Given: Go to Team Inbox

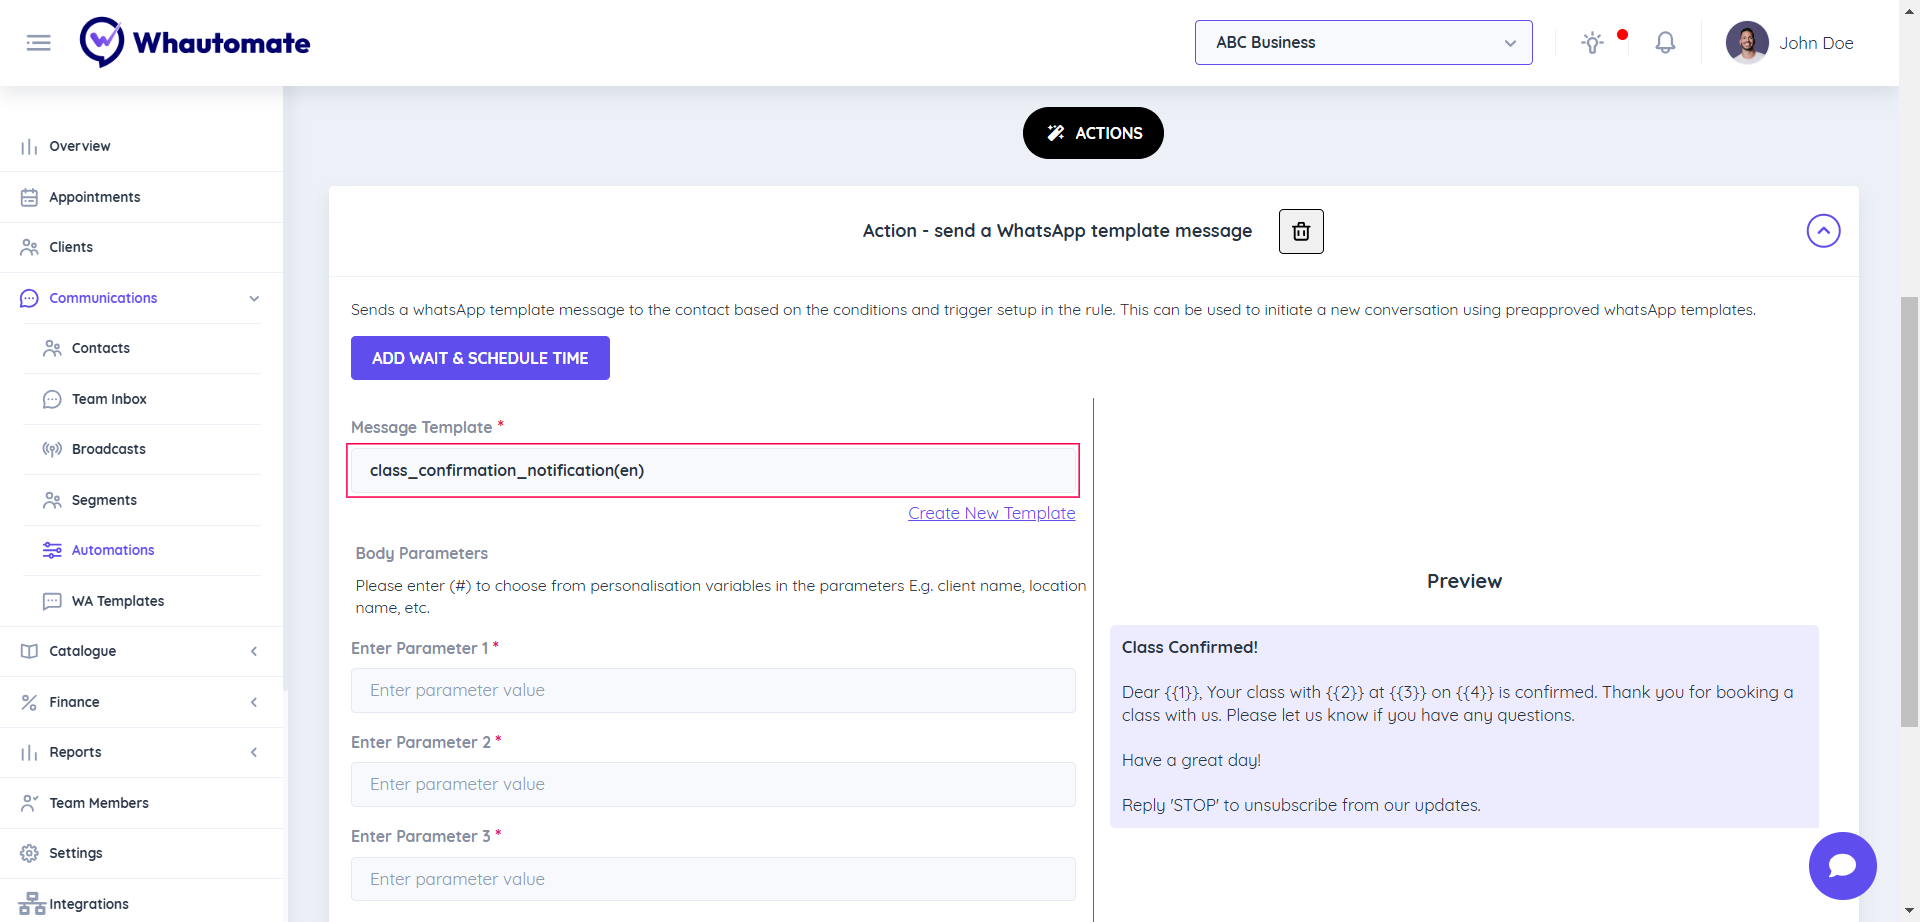Looking at the screenshot, I should (109, 399).
